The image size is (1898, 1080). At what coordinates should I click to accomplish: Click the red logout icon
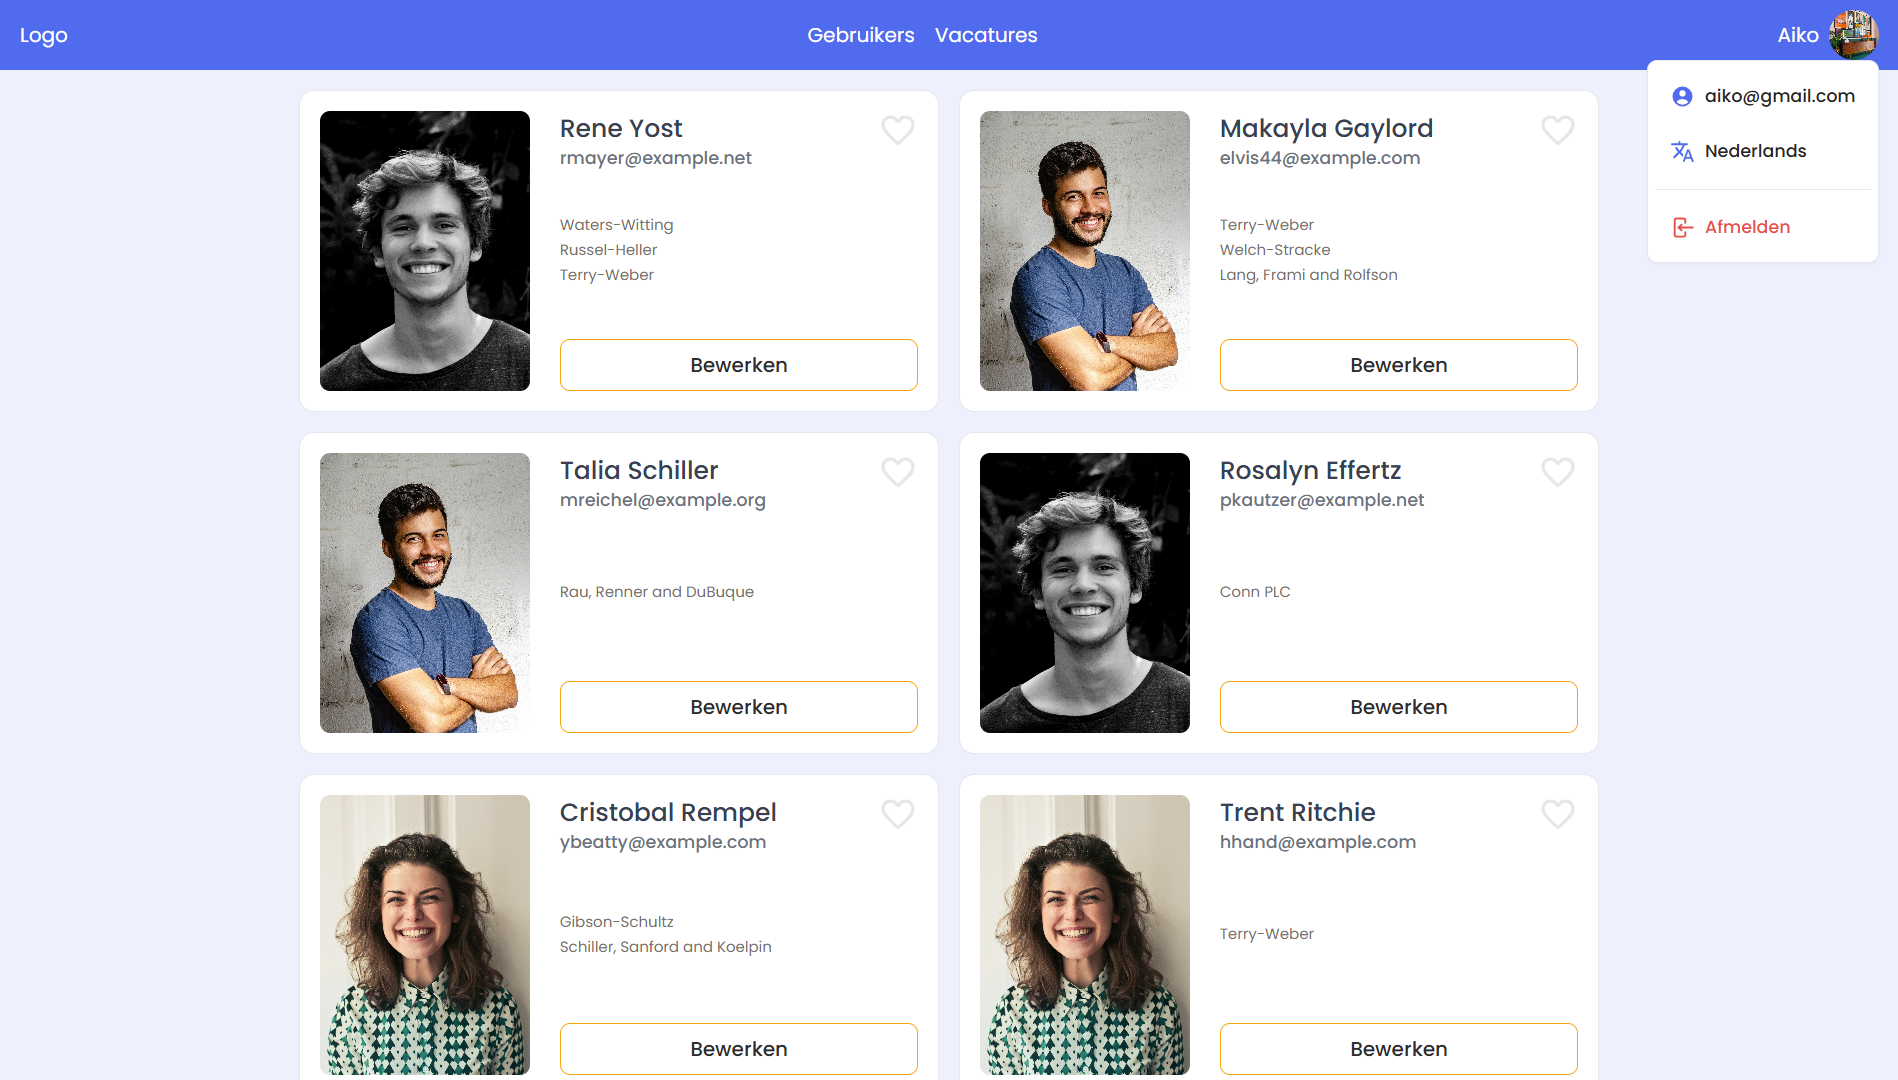point(1682,227)
